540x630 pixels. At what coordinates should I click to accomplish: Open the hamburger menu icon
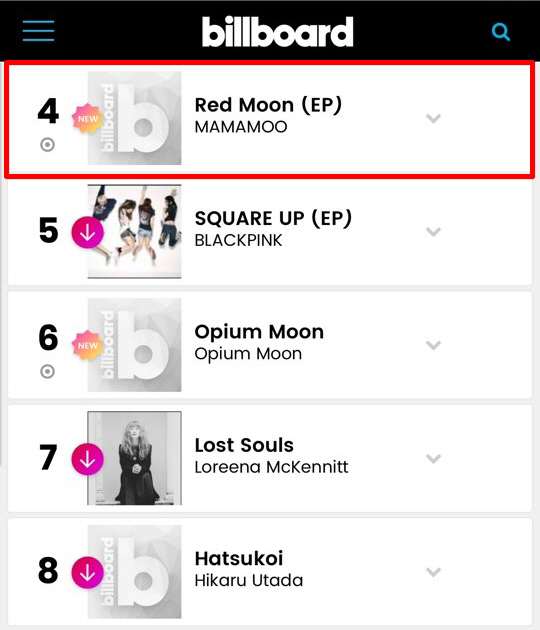pos(39,31)
